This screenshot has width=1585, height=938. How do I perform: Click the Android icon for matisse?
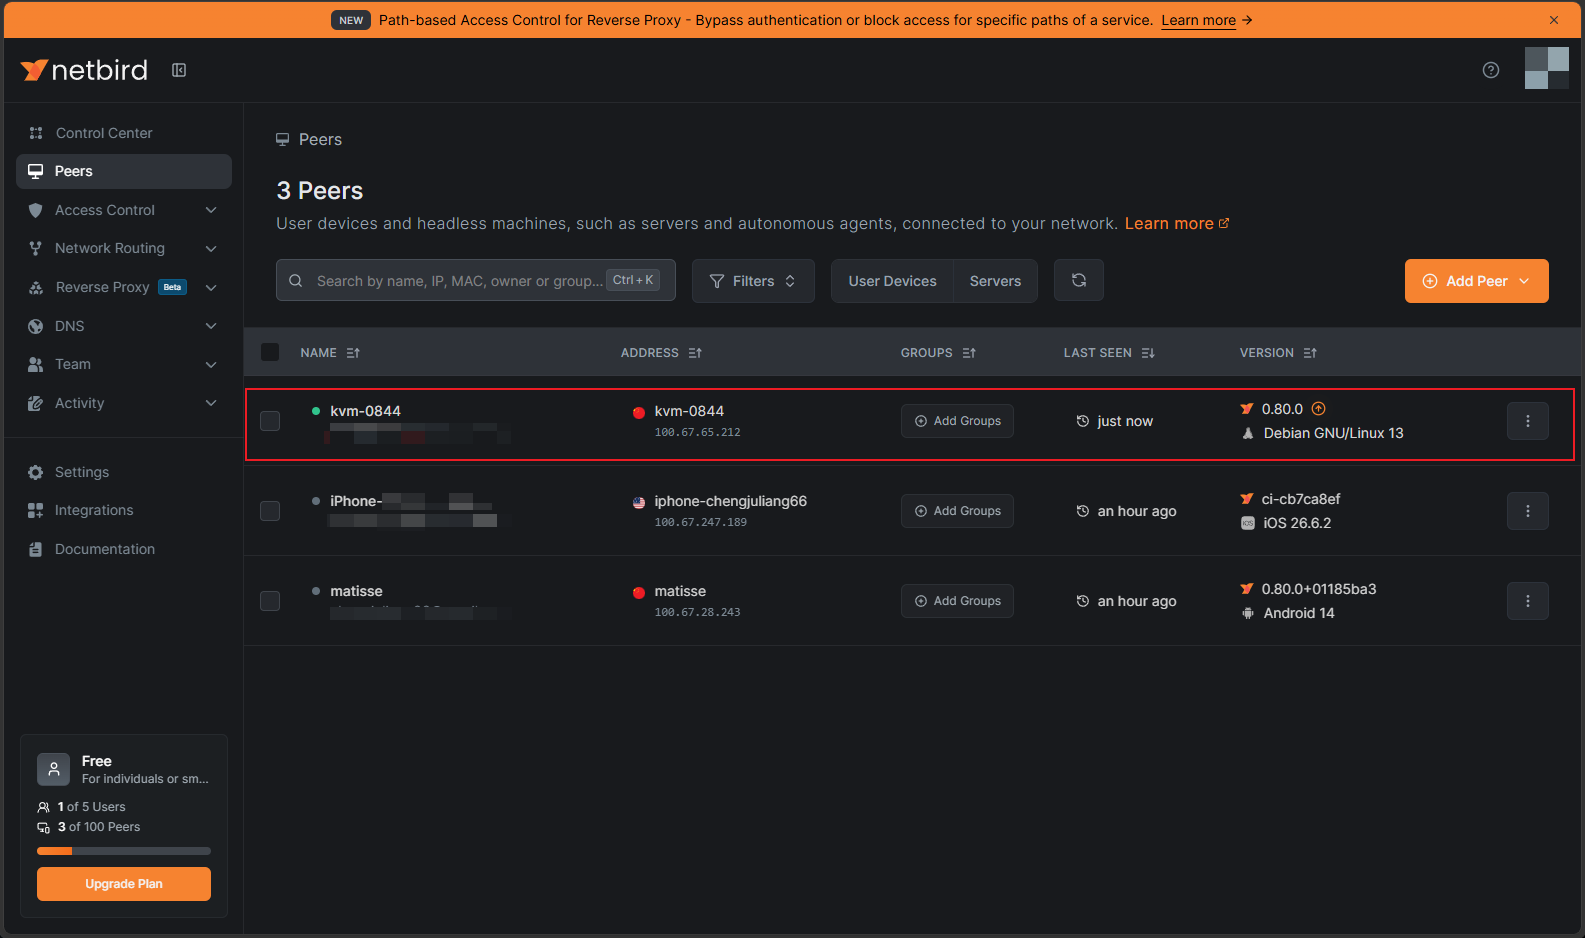click(x=1248, y=613)
